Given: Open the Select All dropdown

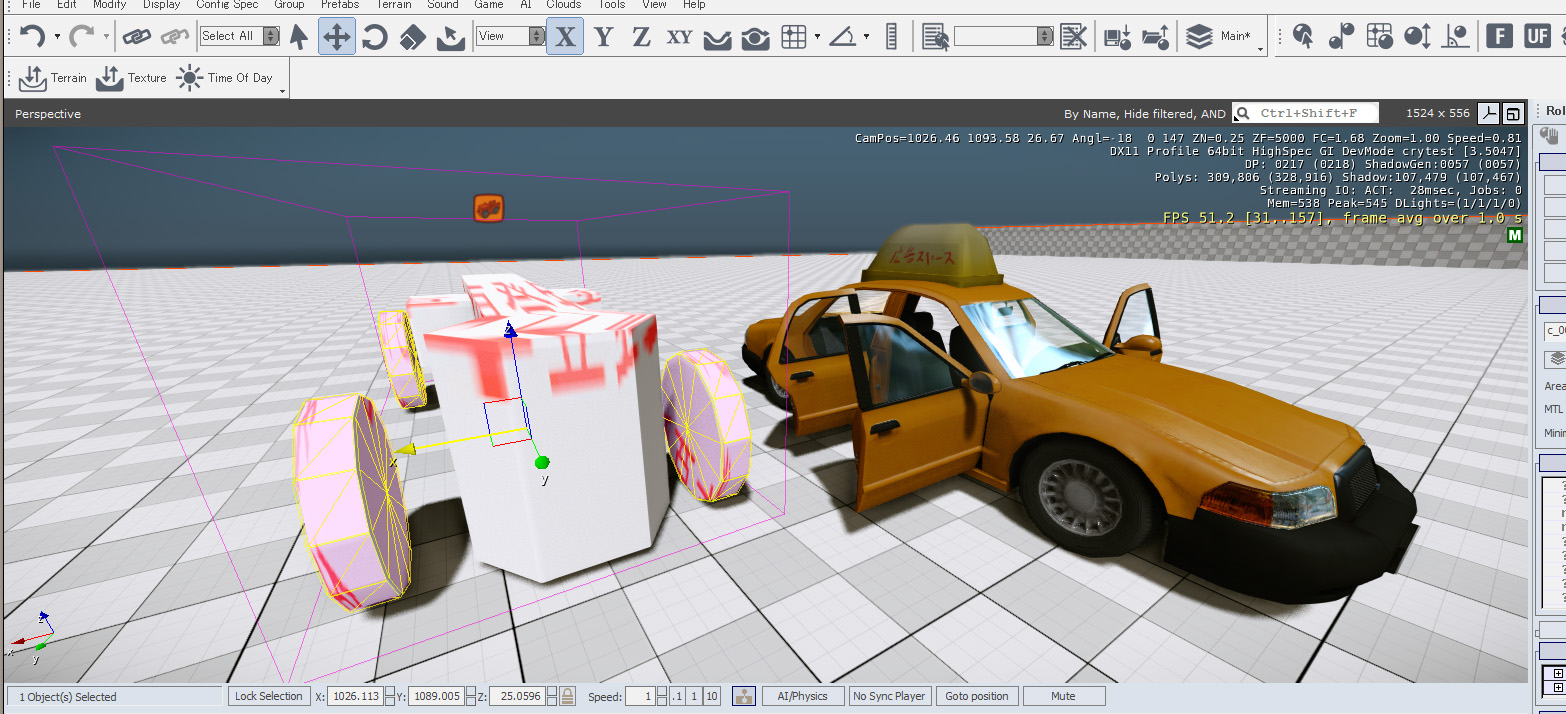Looking at the screenshot, I should click(x=240, y=36).
